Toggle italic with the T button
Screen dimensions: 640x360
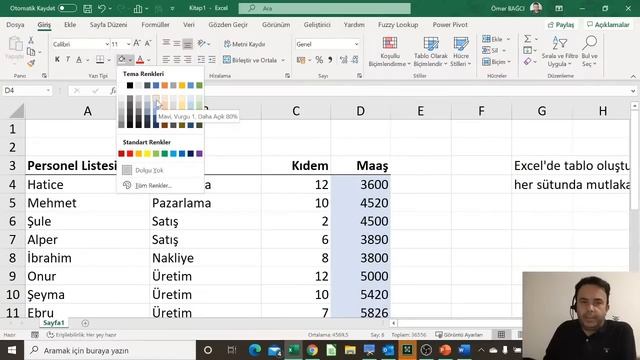tap(68, 60)
